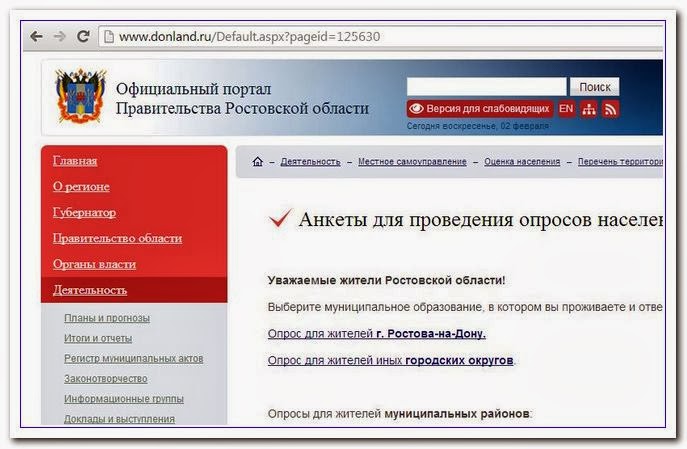Screen dimensions: 687x449
Task: Open Органы власти menu item
Action: (94, 264)
